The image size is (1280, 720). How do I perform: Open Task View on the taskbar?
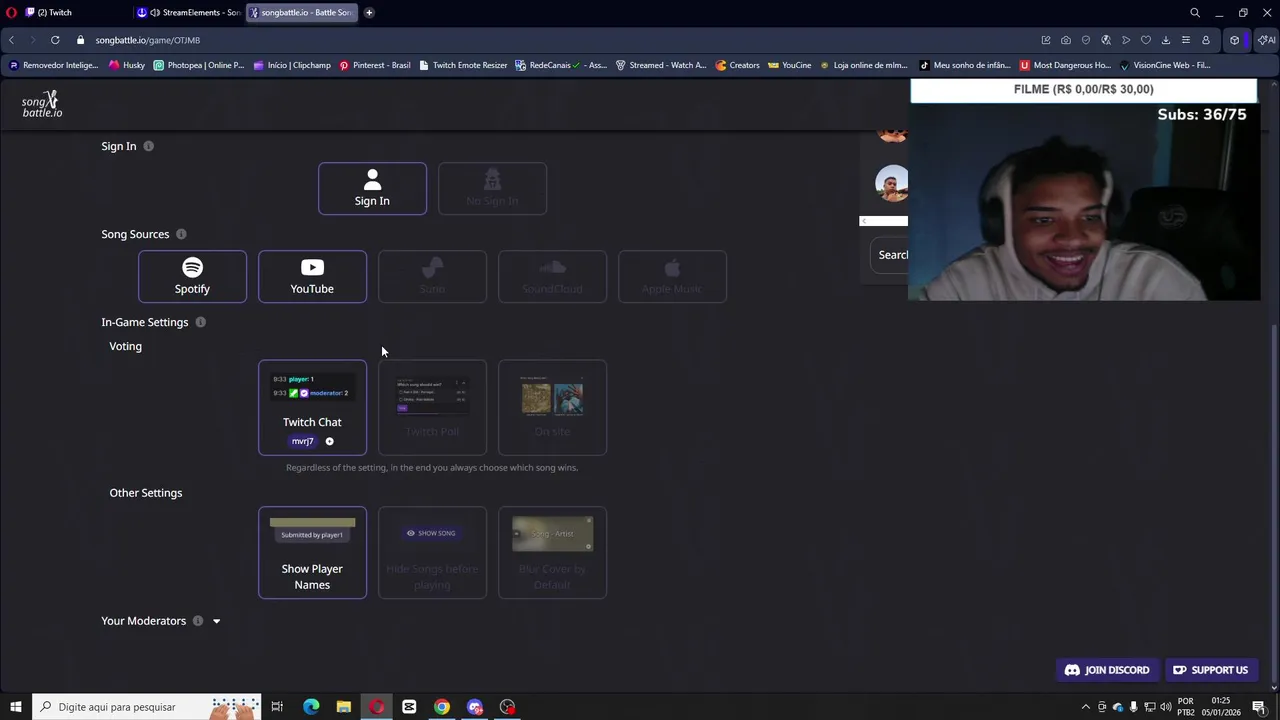pyautogui.click(x=277, y=707)
